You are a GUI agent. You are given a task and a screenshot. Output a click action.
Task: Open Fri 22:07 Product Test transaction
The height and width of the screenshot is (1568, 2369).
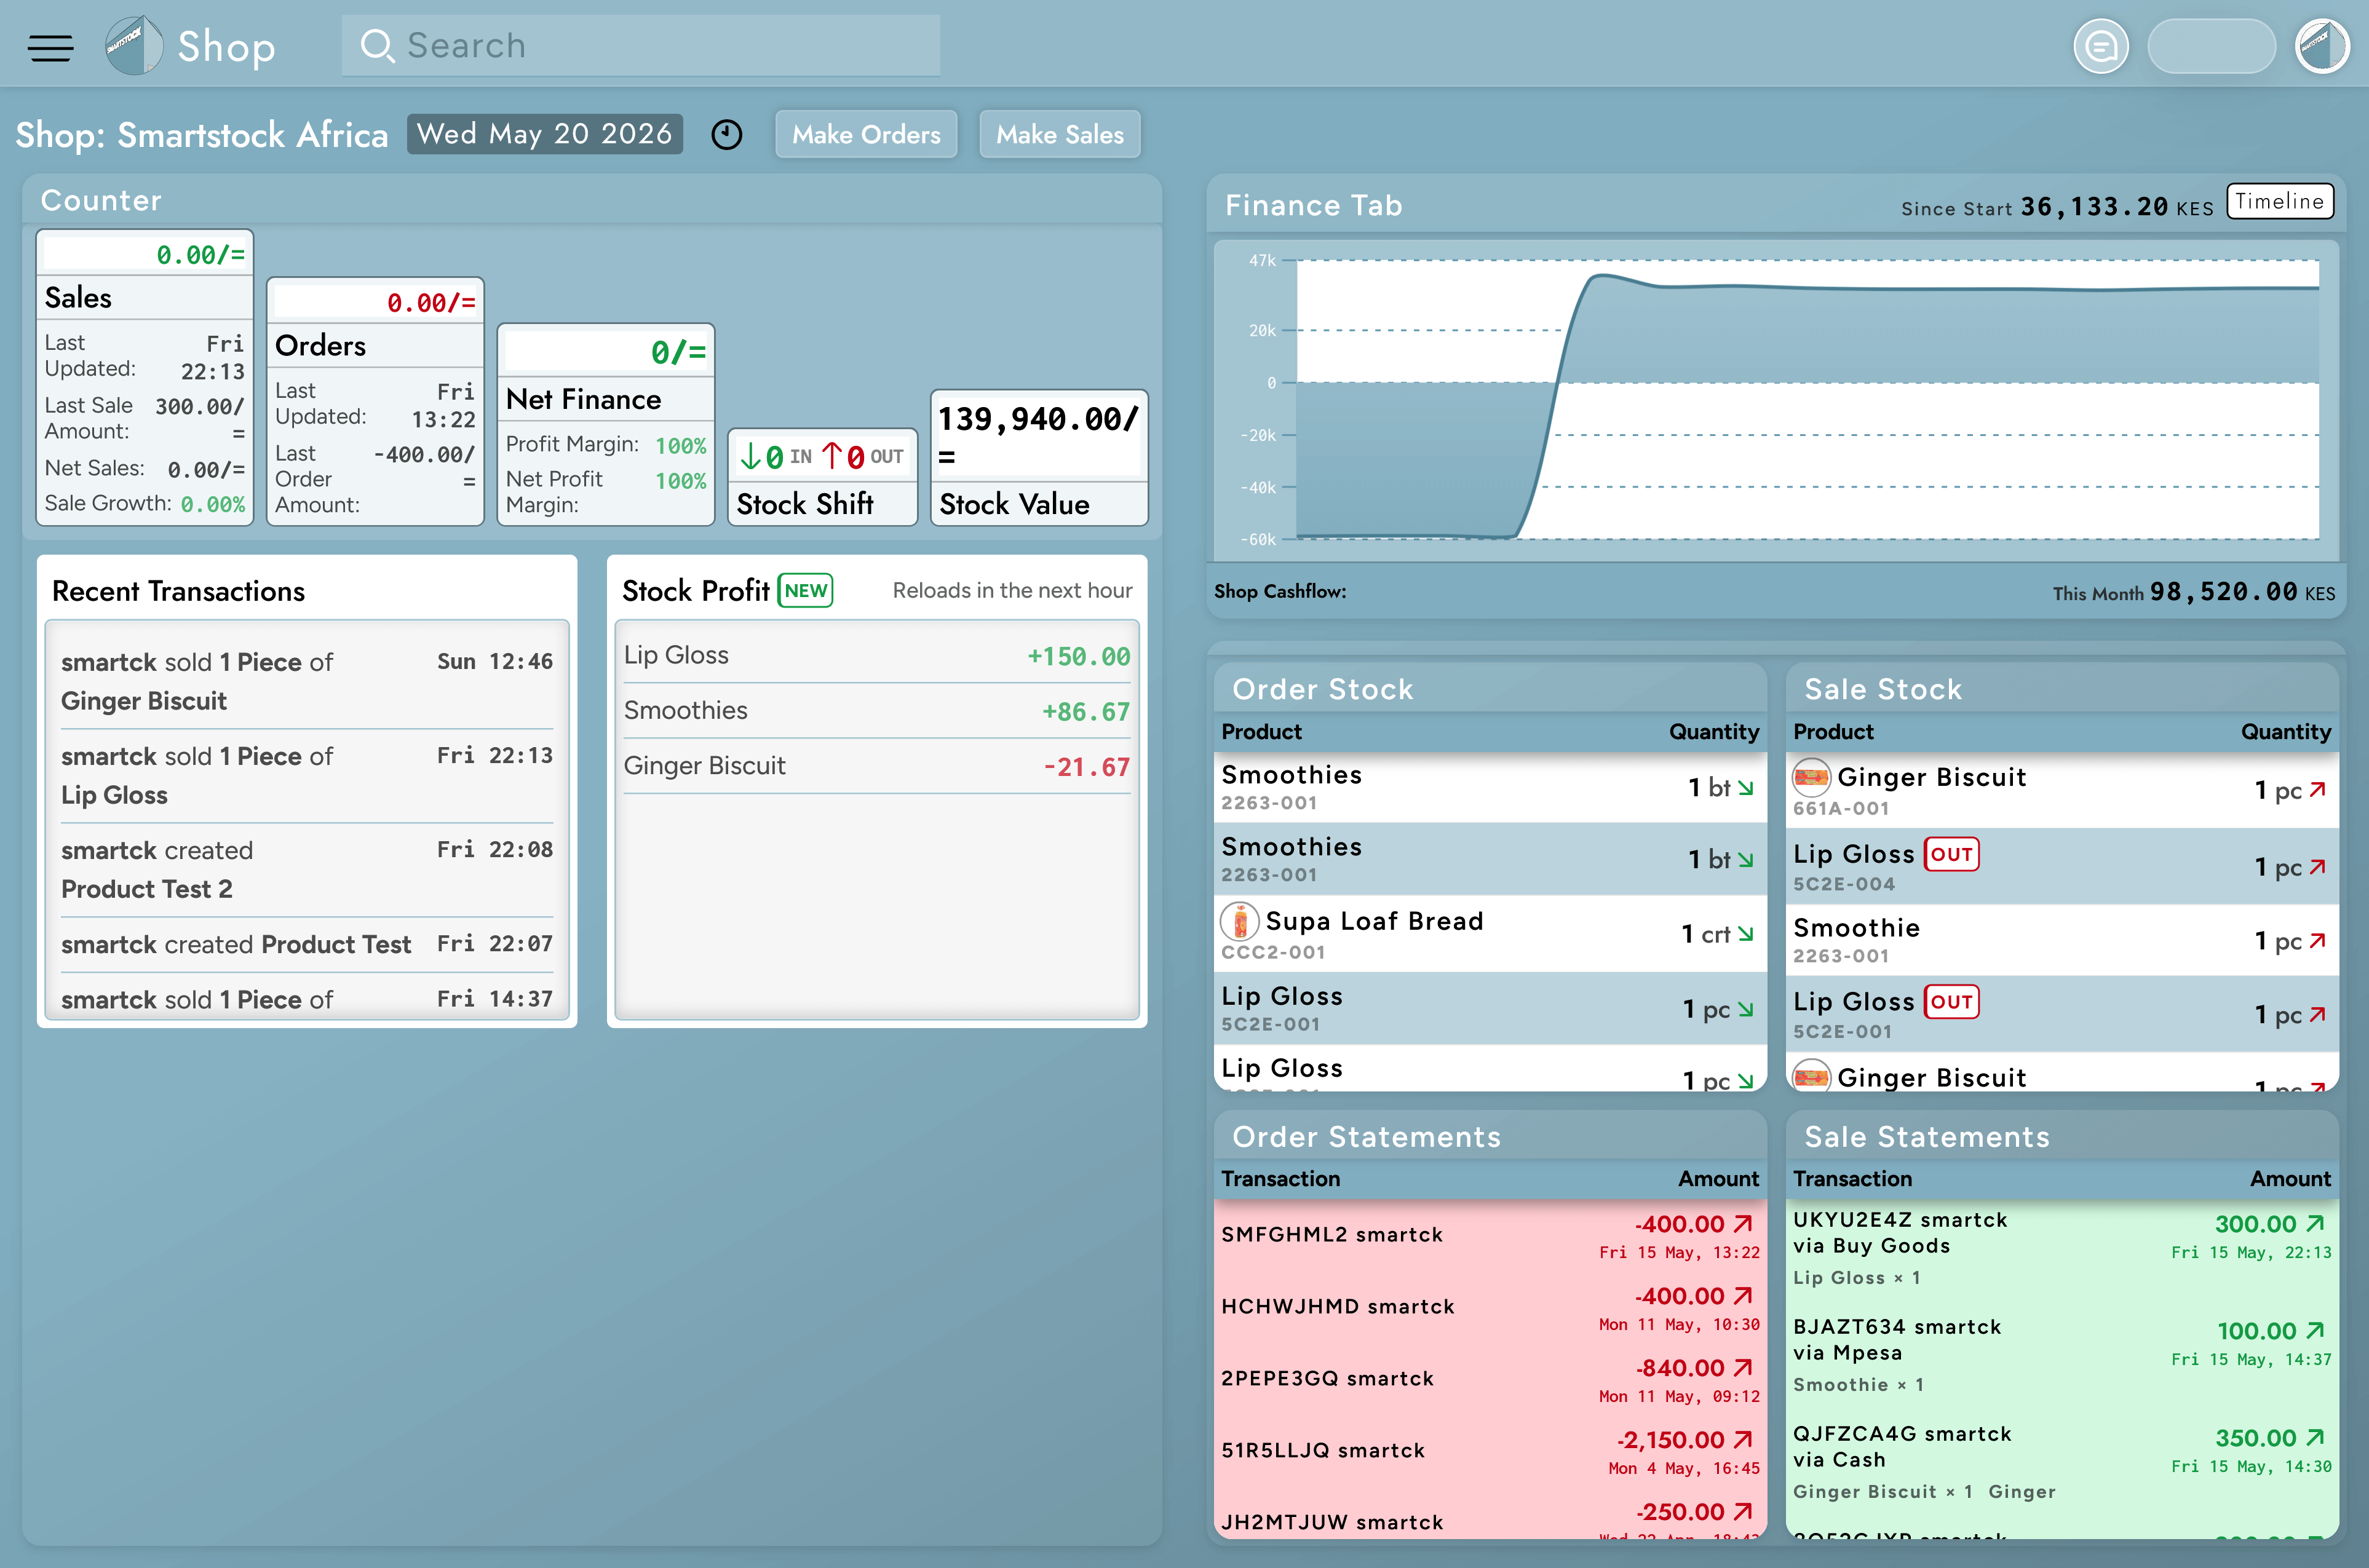307,944
